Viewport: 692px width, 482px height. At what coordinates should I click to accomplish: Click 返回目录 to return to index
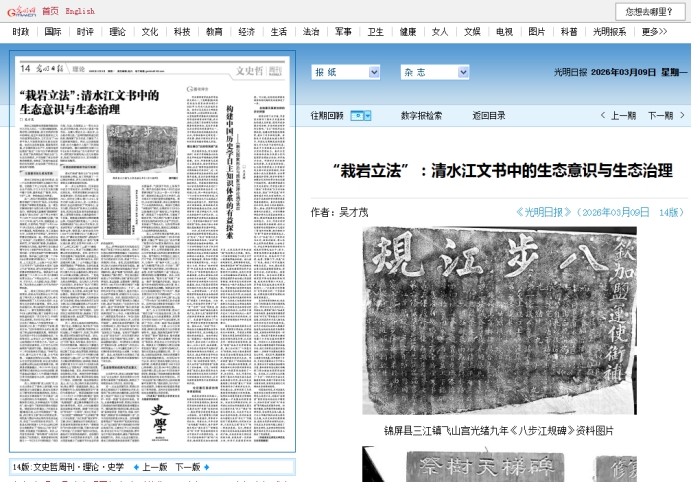(x=489, y=116)
